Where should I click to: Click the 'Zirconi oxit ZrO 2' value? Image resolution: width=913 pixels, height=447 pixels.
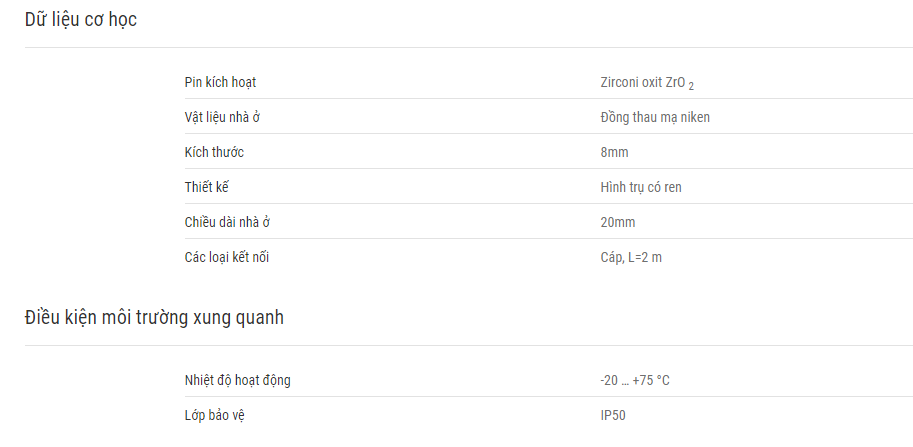click(x=647, y=83)
